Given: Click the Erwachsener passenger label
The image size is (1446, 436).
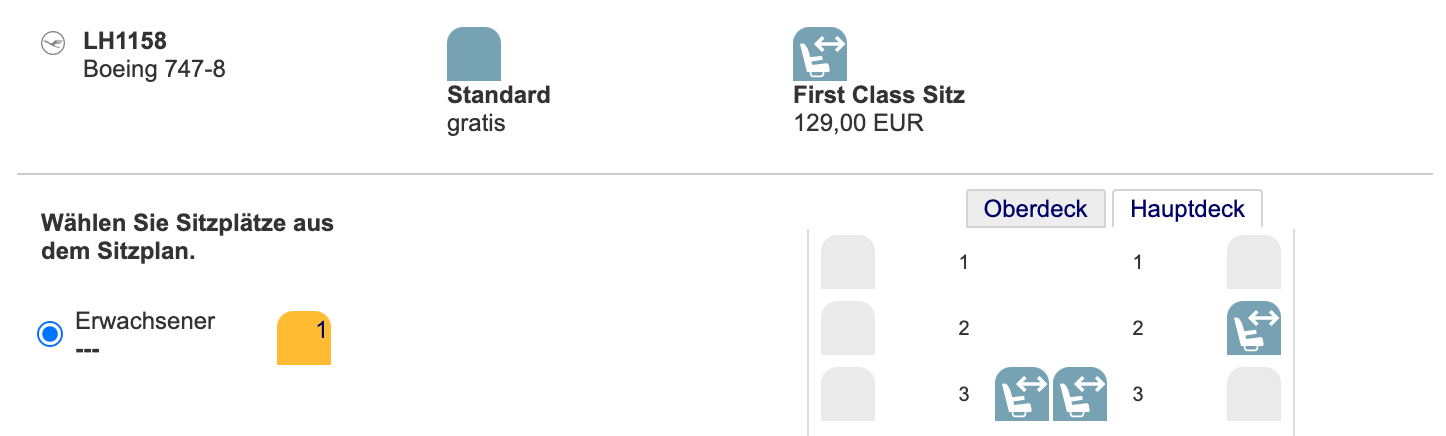Looking at the screenshot, I should point(145,322).
